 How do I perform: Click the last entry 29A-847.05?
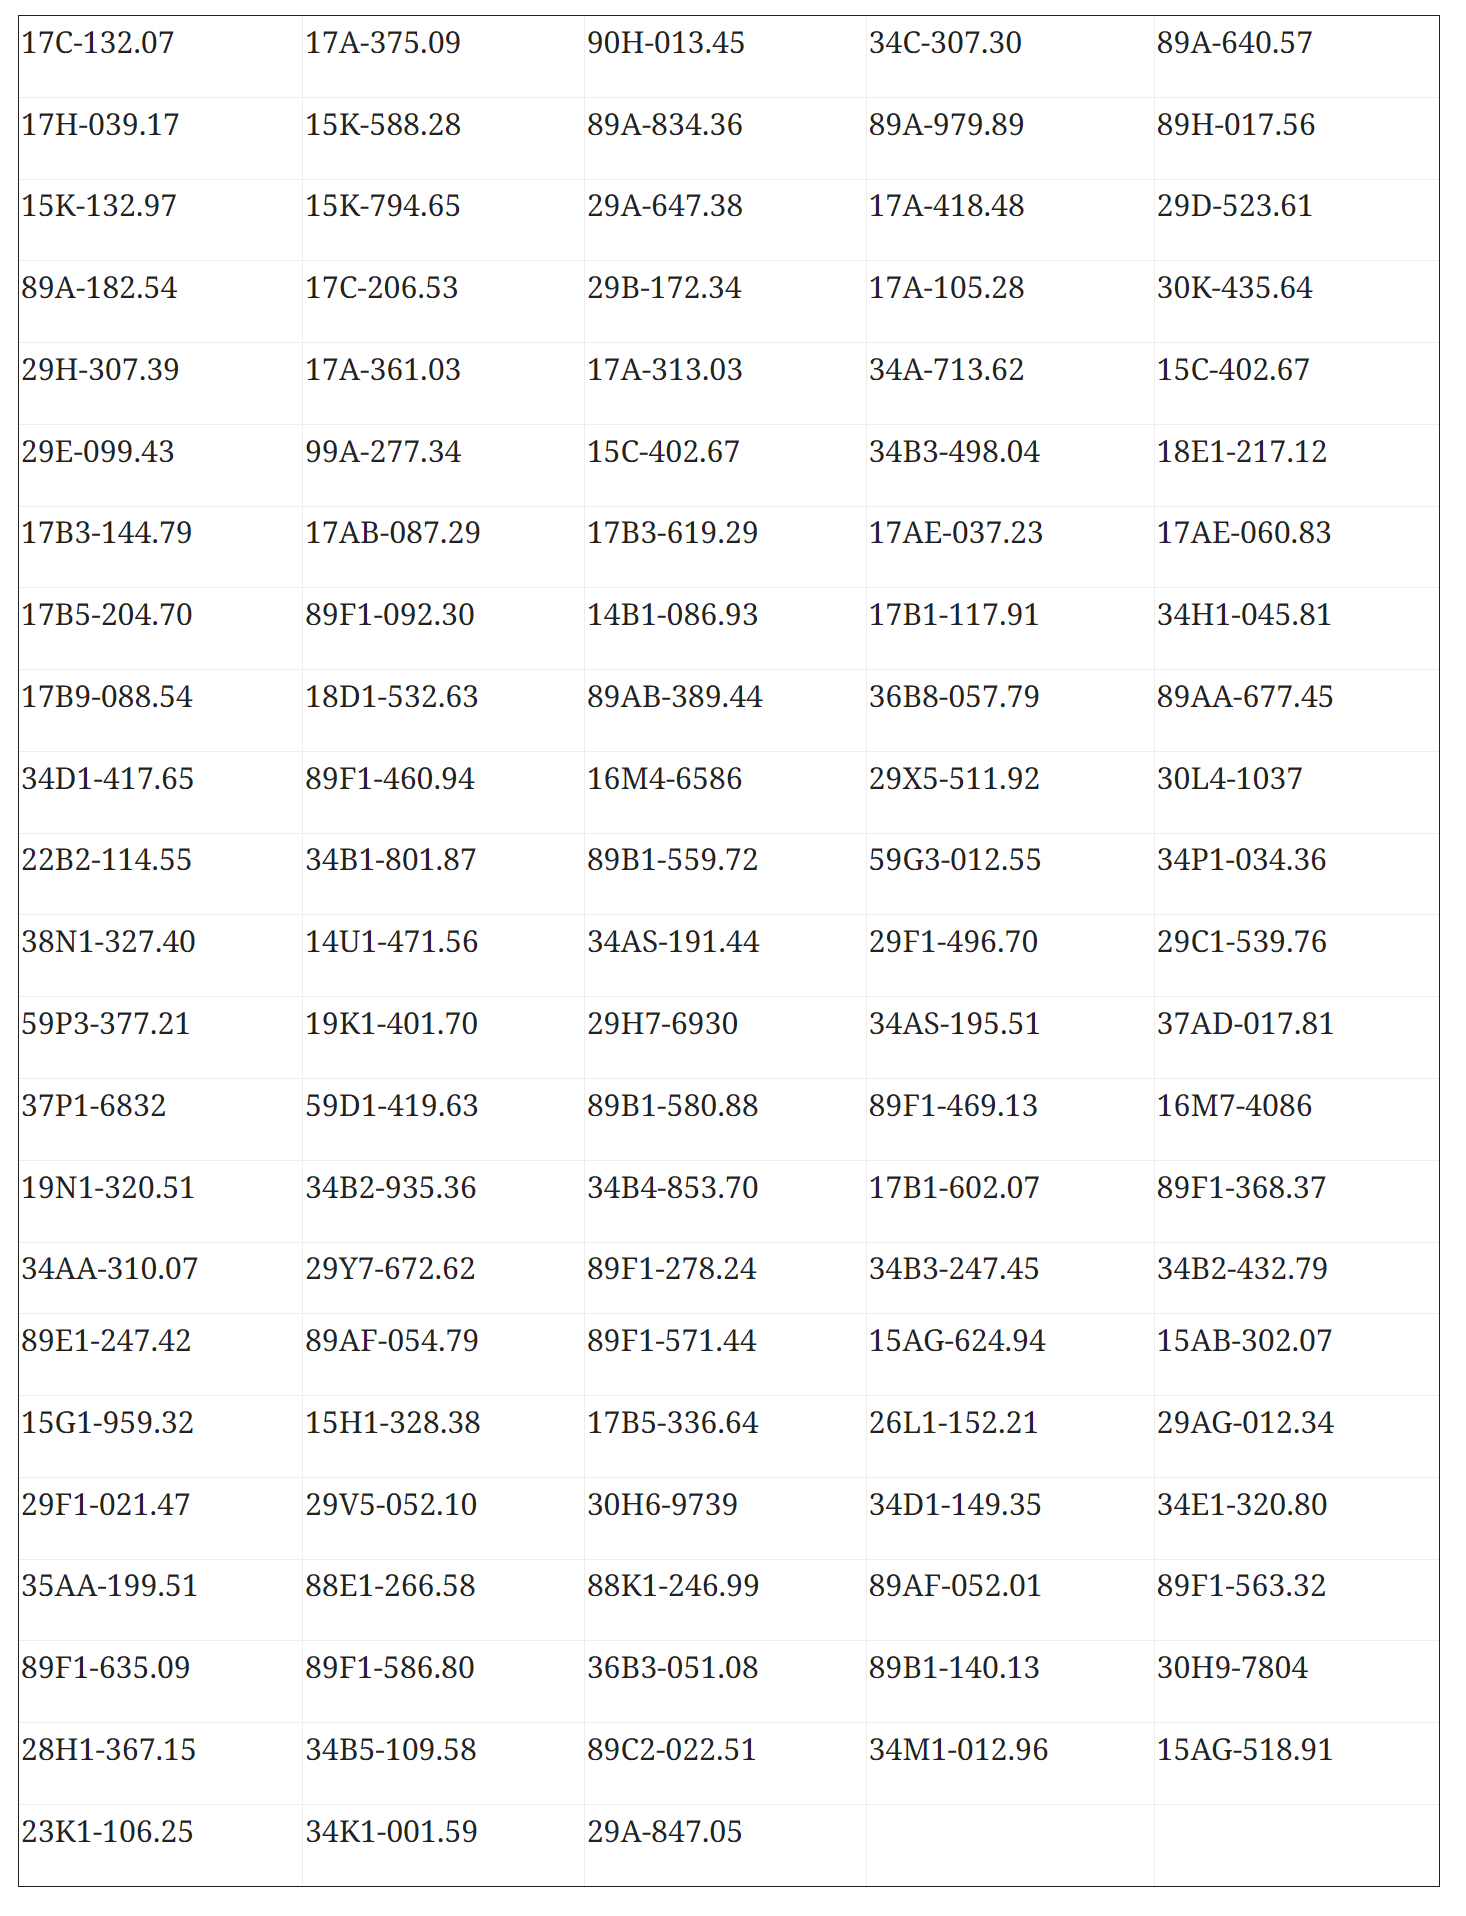pyautogui.click(x=725, y=1845)
